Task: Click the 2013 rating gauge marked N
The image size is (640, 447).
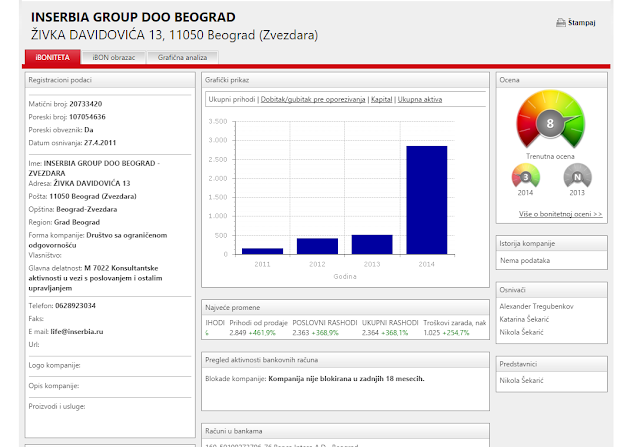Action: (577, 176)
